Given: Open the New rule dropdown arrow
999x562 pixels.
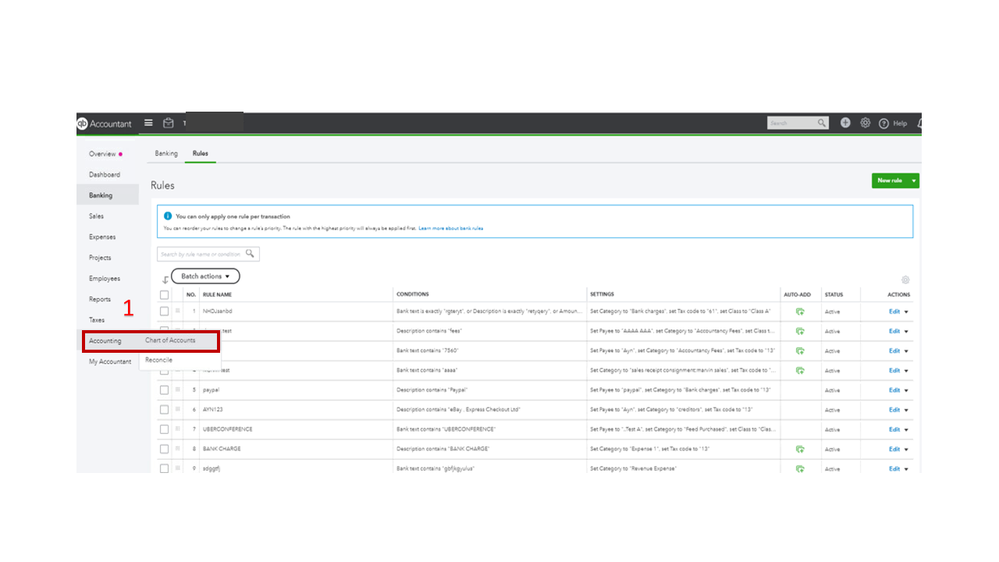Looking at the screenshot, I should pos(914,181).
